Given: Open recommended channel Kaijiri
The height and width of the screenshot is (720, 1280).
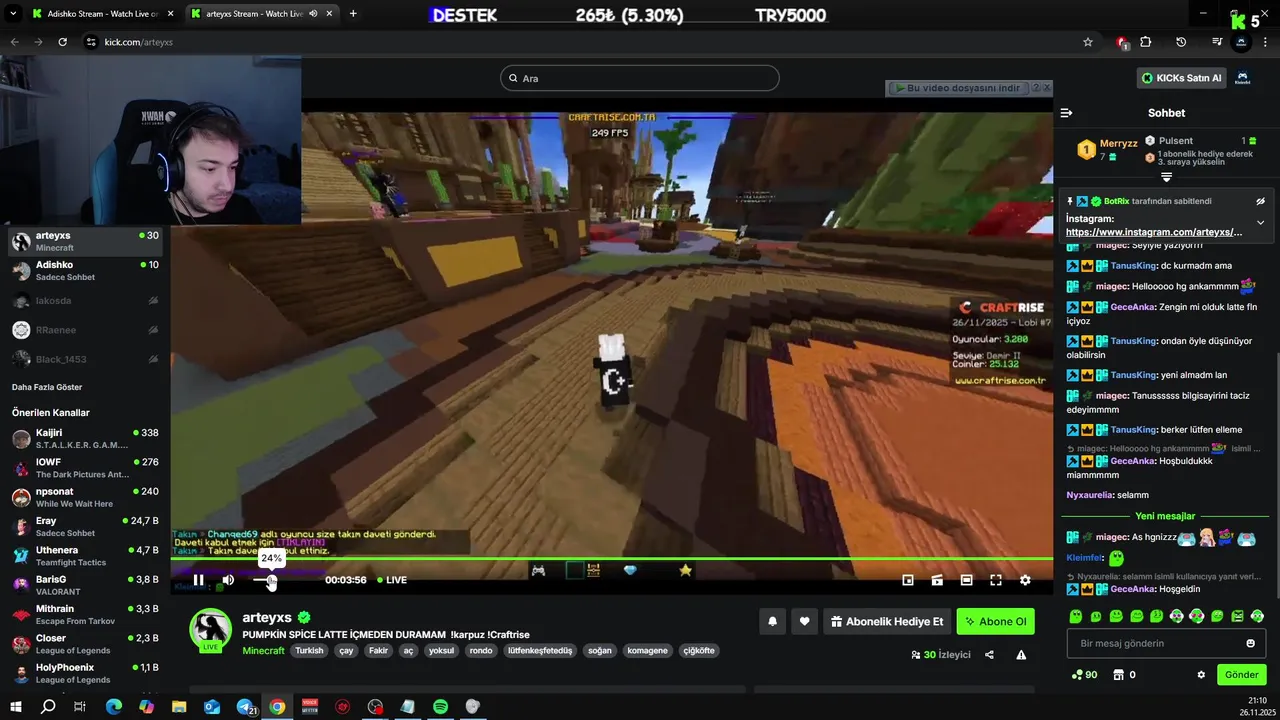Looking at the screenshot, I should pos(85,438).
